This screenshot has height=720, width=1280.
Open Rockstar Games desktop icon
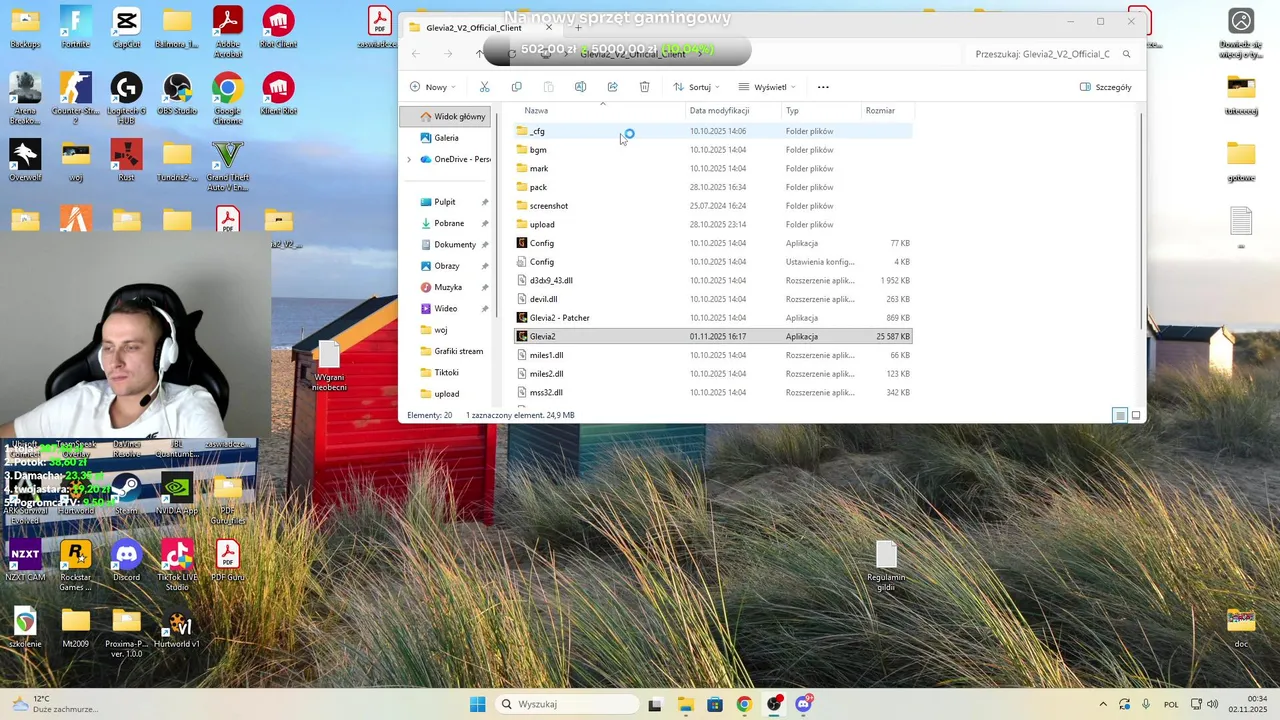coord(76,564)
